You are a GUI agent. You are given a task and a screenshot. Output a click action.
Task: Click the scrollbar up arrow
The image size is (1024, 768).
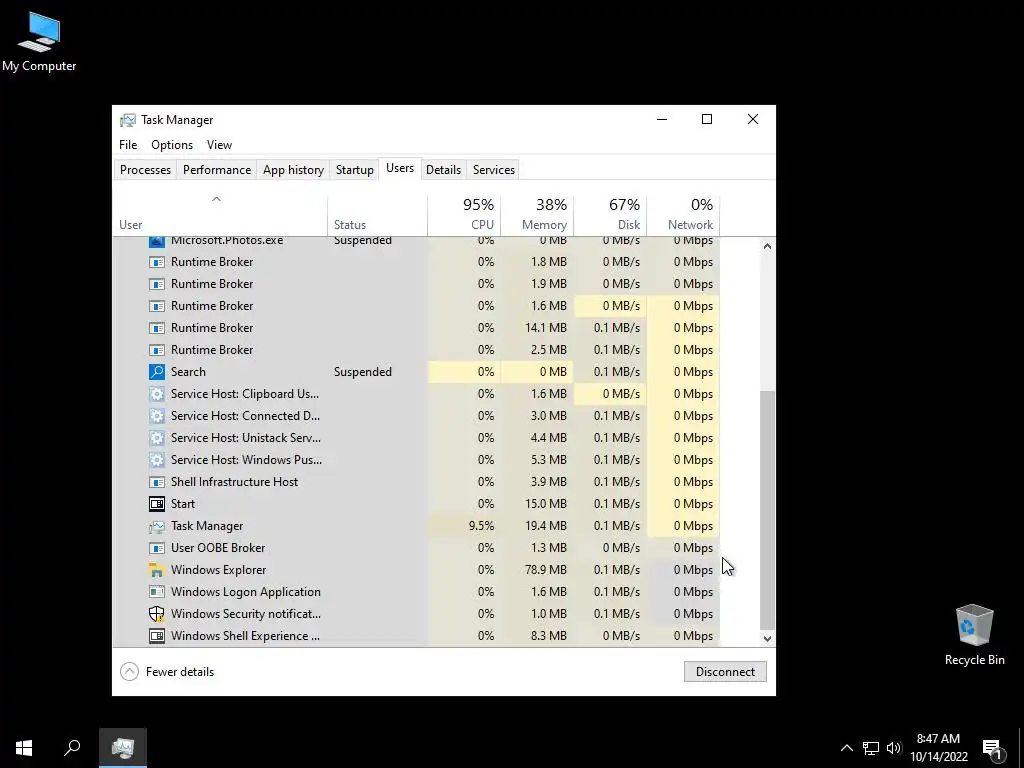[767, 246]
